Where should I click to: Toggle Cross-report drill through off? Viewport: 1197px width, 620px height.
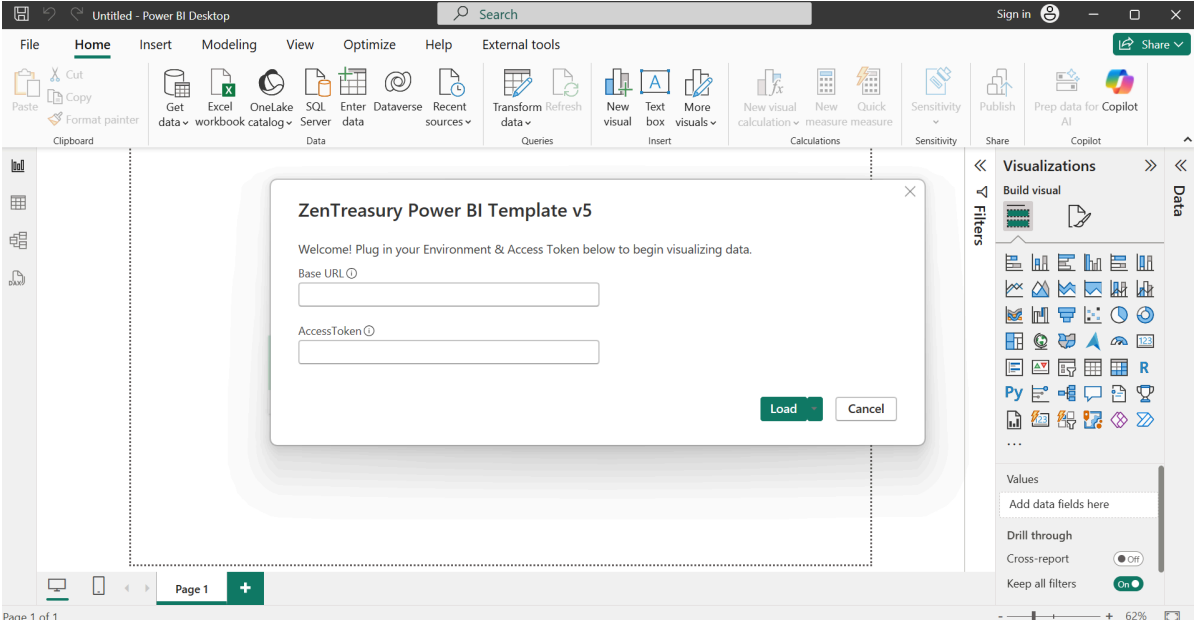click(x=1128, y=558)
